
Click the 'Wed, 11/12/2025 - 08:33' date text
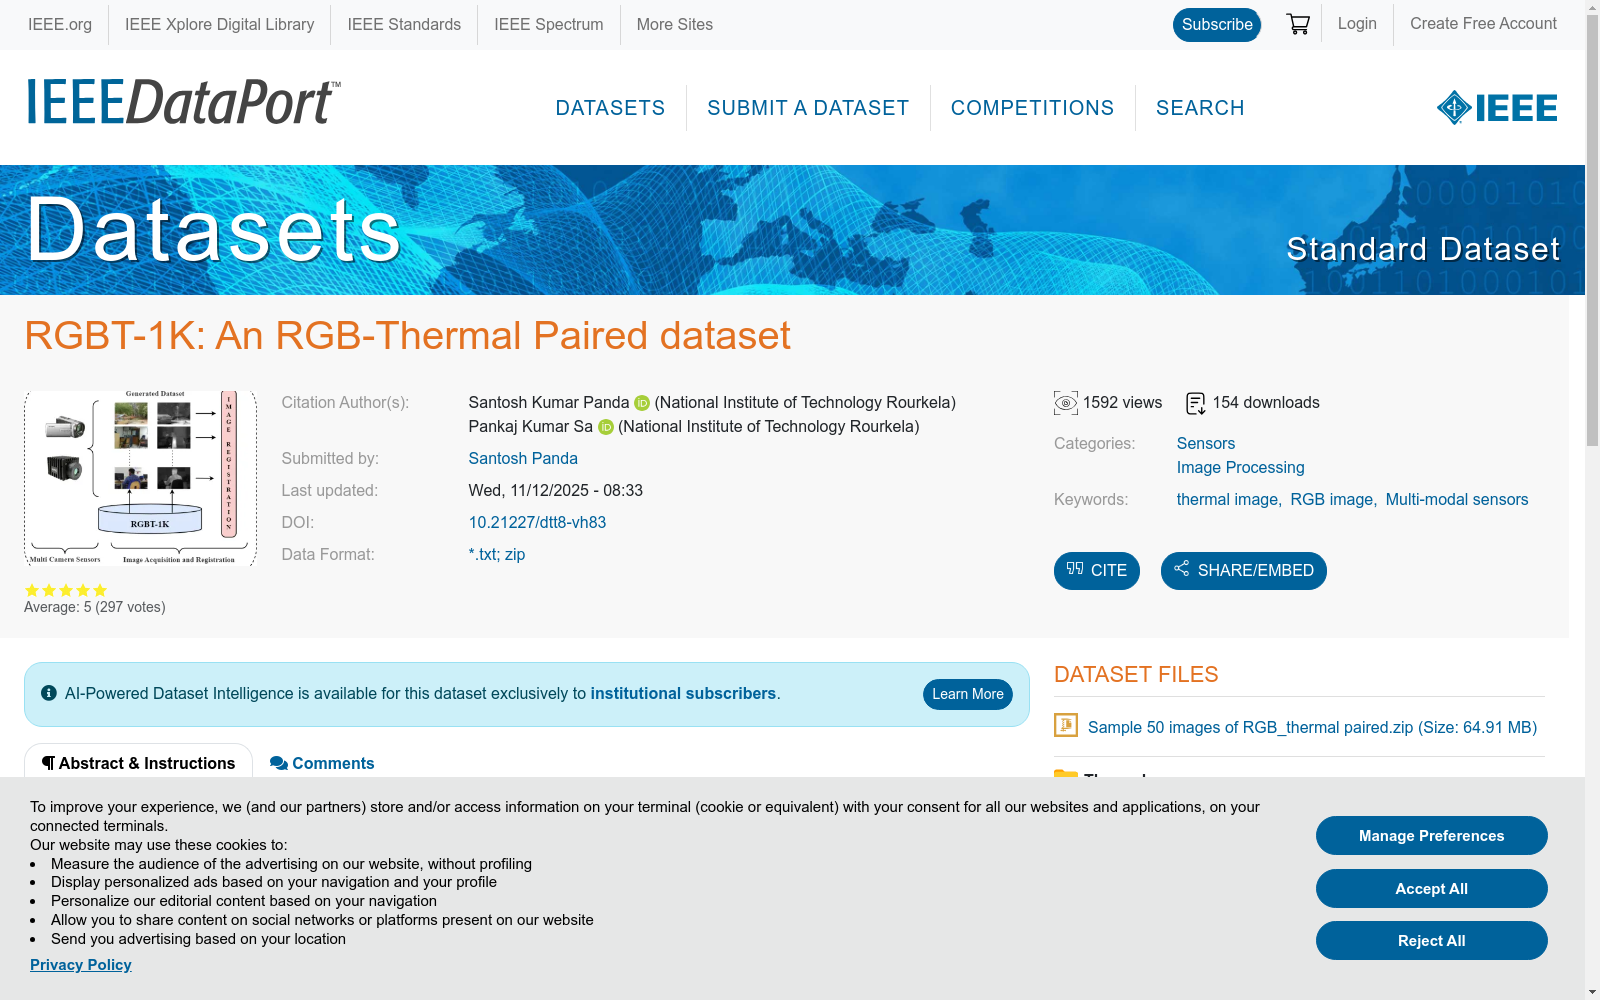click(x=556, y=491)
